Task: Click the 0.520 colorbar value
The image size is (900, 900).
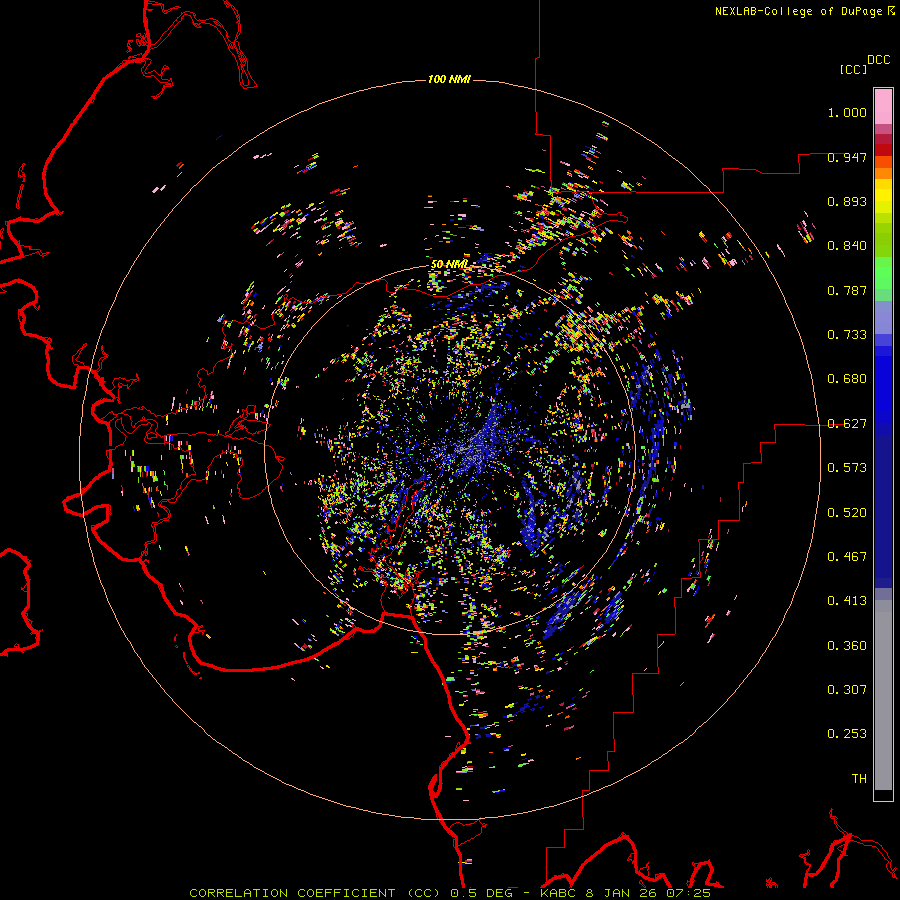Action: pyautogui.click(x=847, y=513)
